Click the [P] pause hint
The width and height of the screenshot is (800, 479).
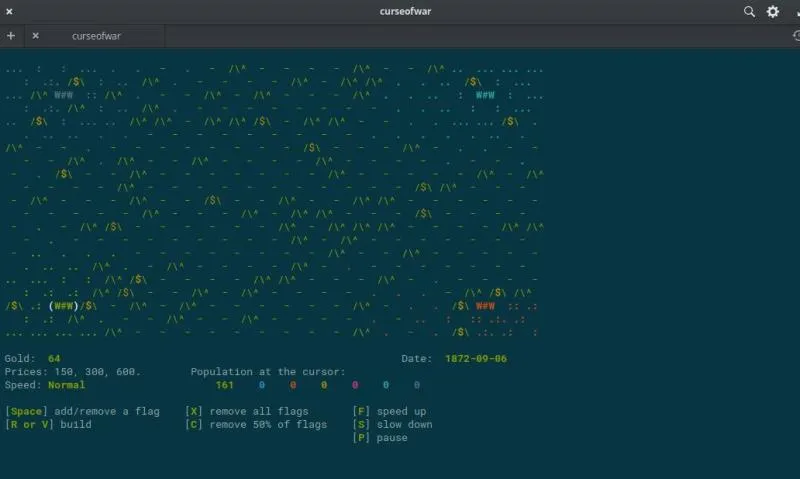[380, 438]
